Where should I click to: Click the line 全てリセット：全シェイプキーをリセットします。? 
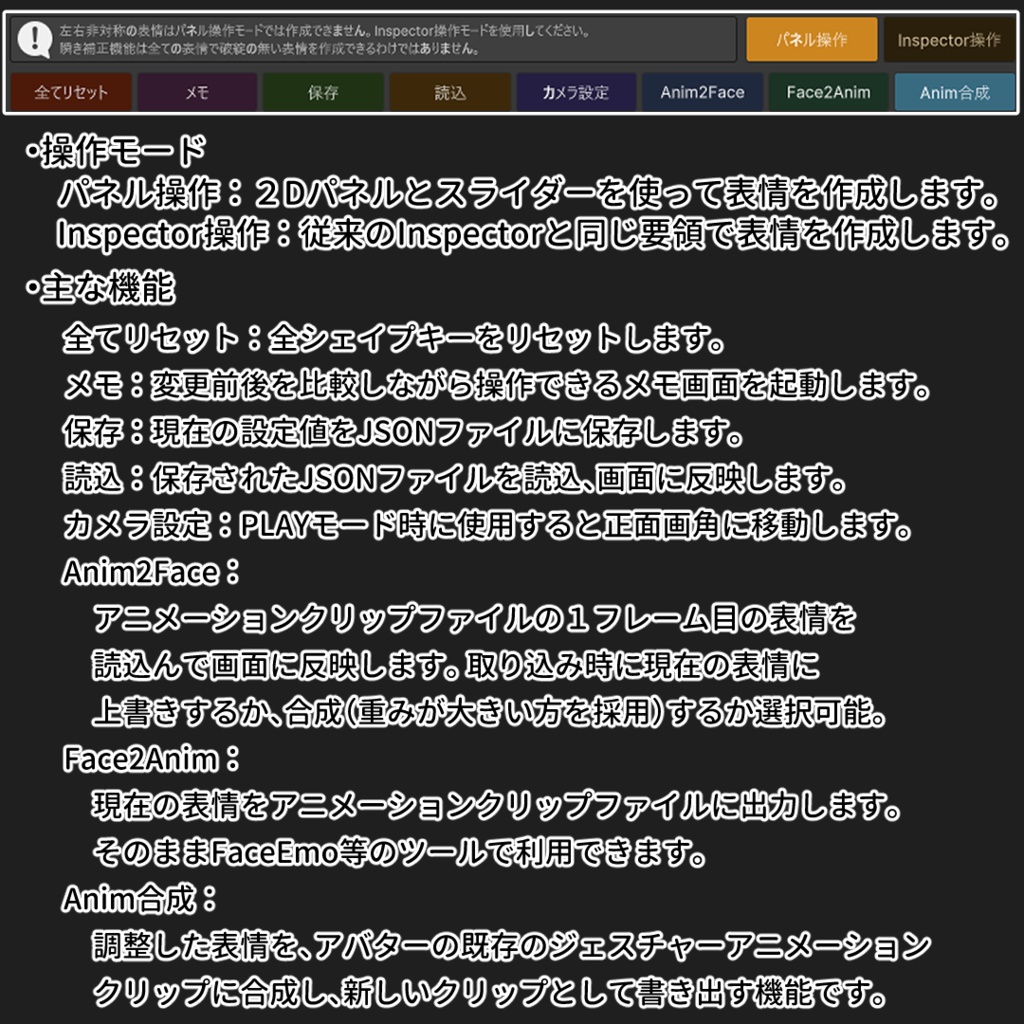tap(393, 338)
